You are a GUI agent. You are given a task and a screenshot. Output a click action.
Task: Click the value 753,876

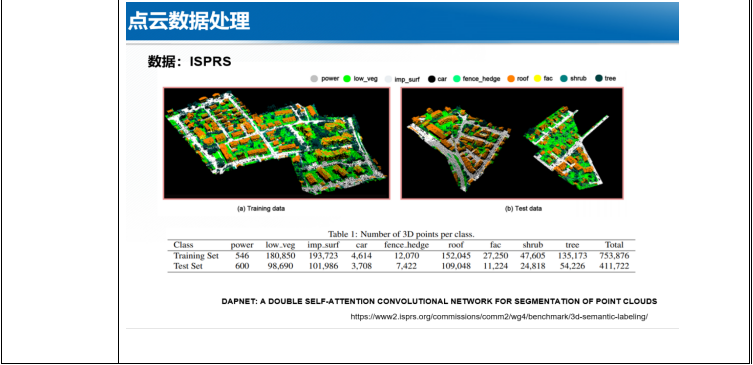click(614, 256)
